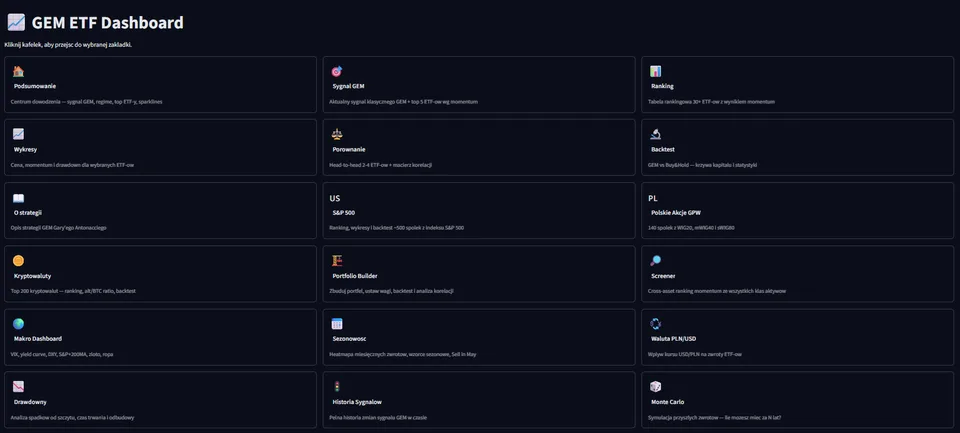This screenshot has width=960, height=433.
Task: Select the Porownanie comparison tile
Action: click(479, 148)
